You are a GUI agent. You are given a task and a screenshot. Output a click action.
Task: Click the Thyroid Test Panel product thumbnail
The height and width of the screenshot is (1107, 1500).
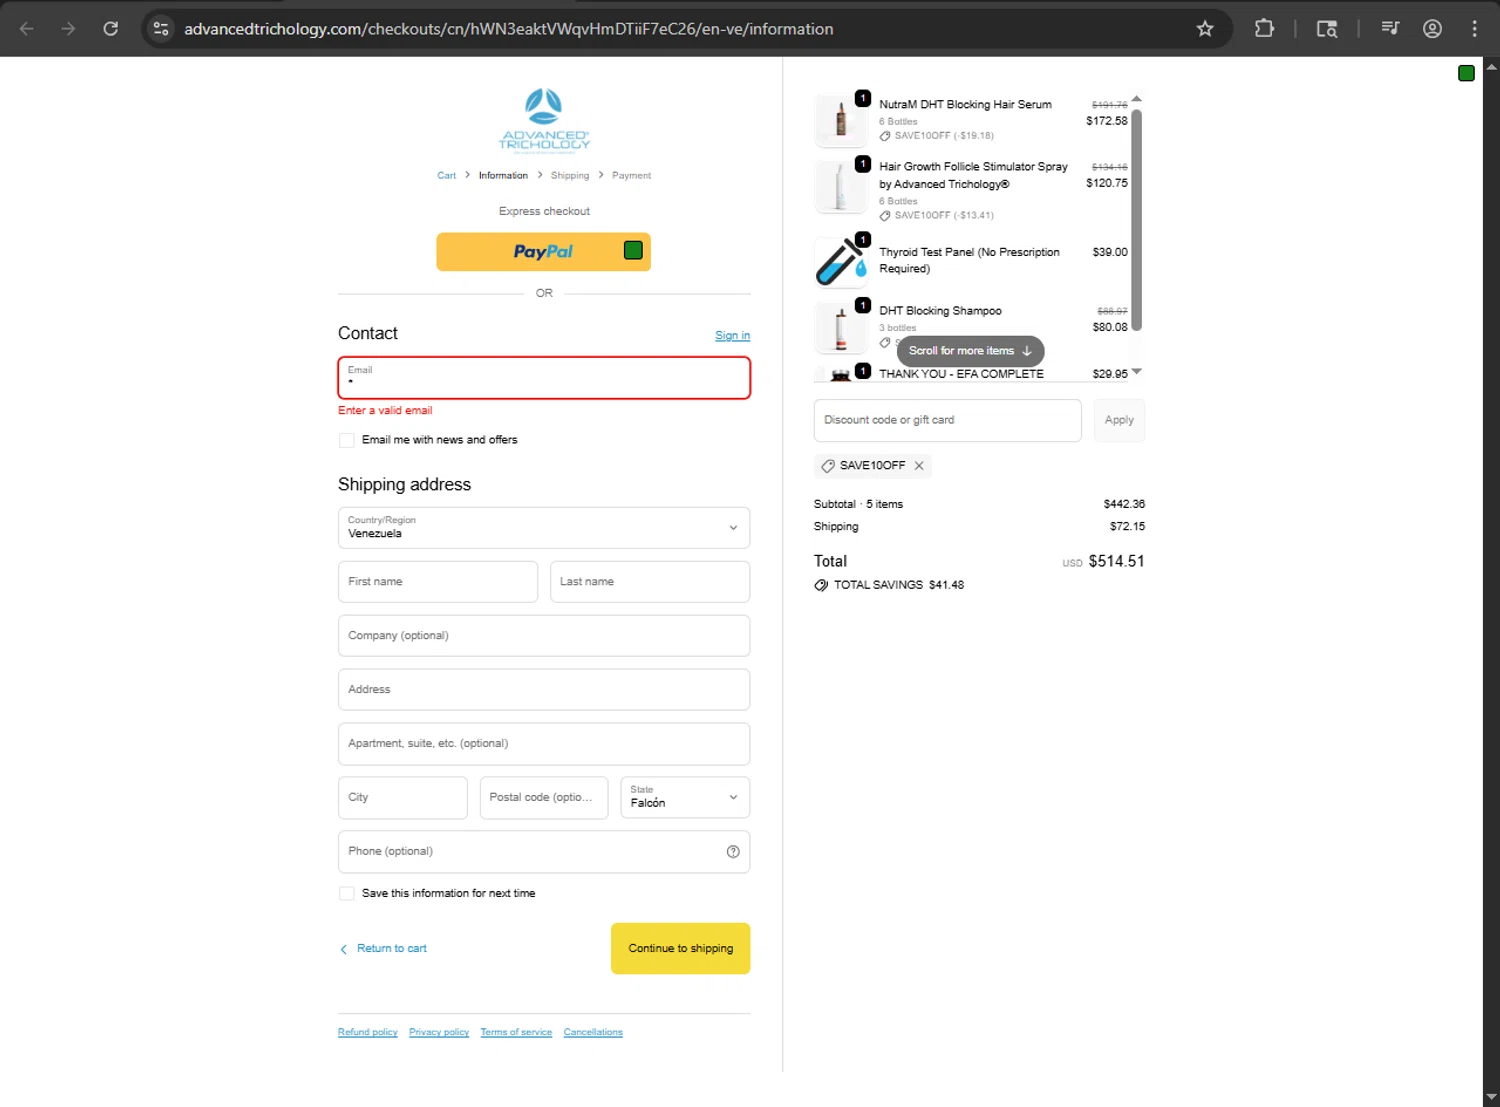pos(841,262)
